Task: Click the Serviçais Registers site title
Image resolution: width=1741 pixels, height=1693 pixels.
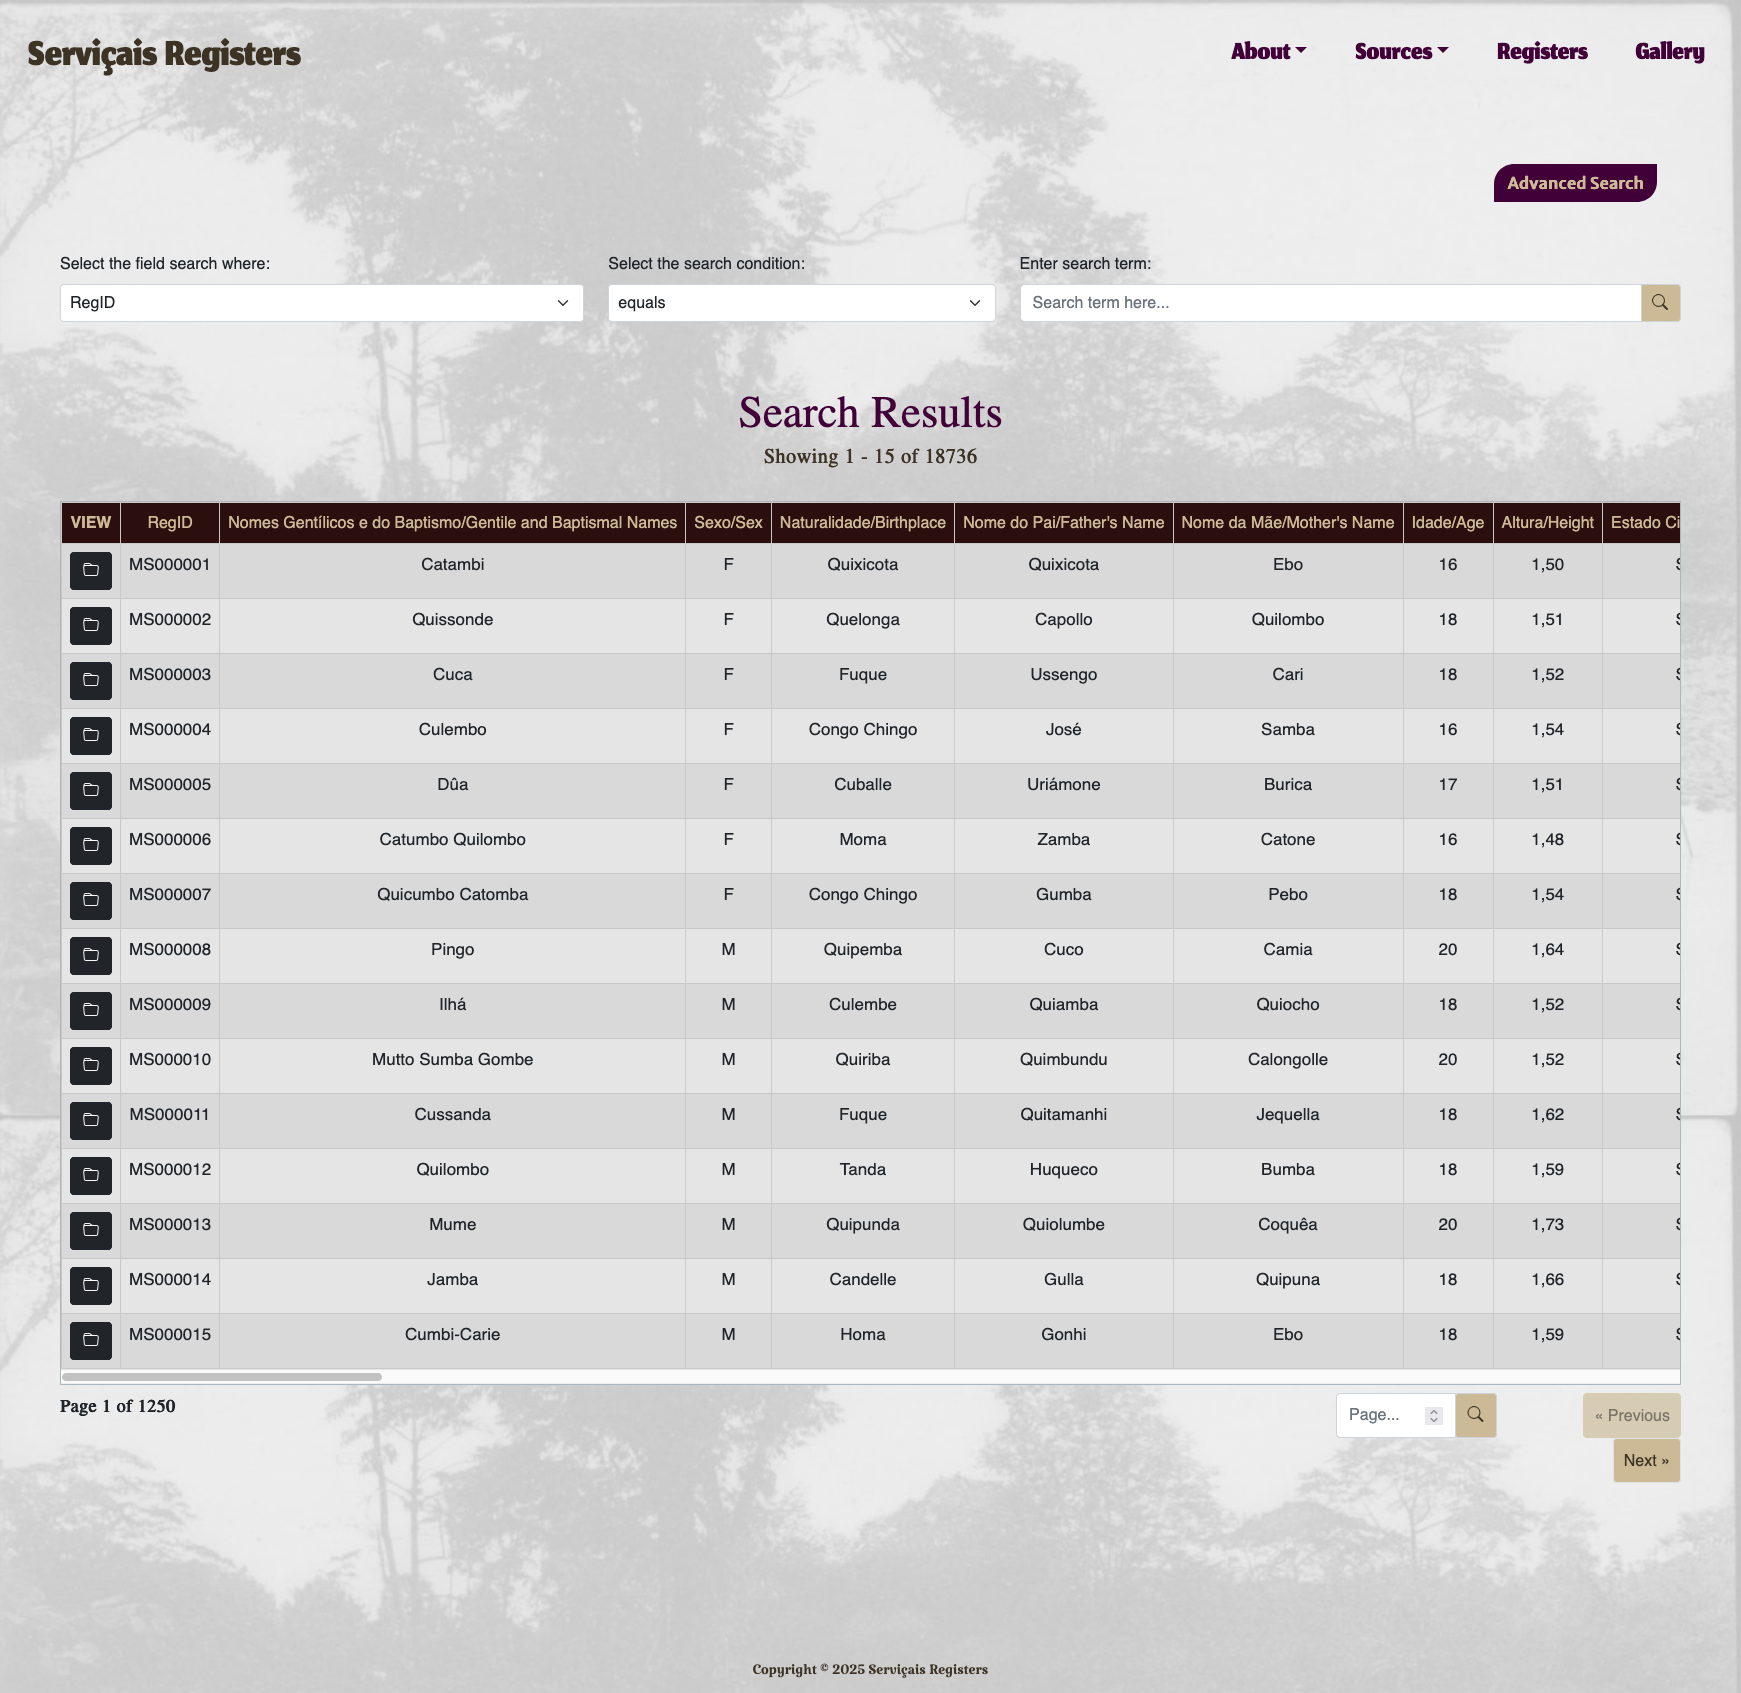Action: click(x=164, y=54)
